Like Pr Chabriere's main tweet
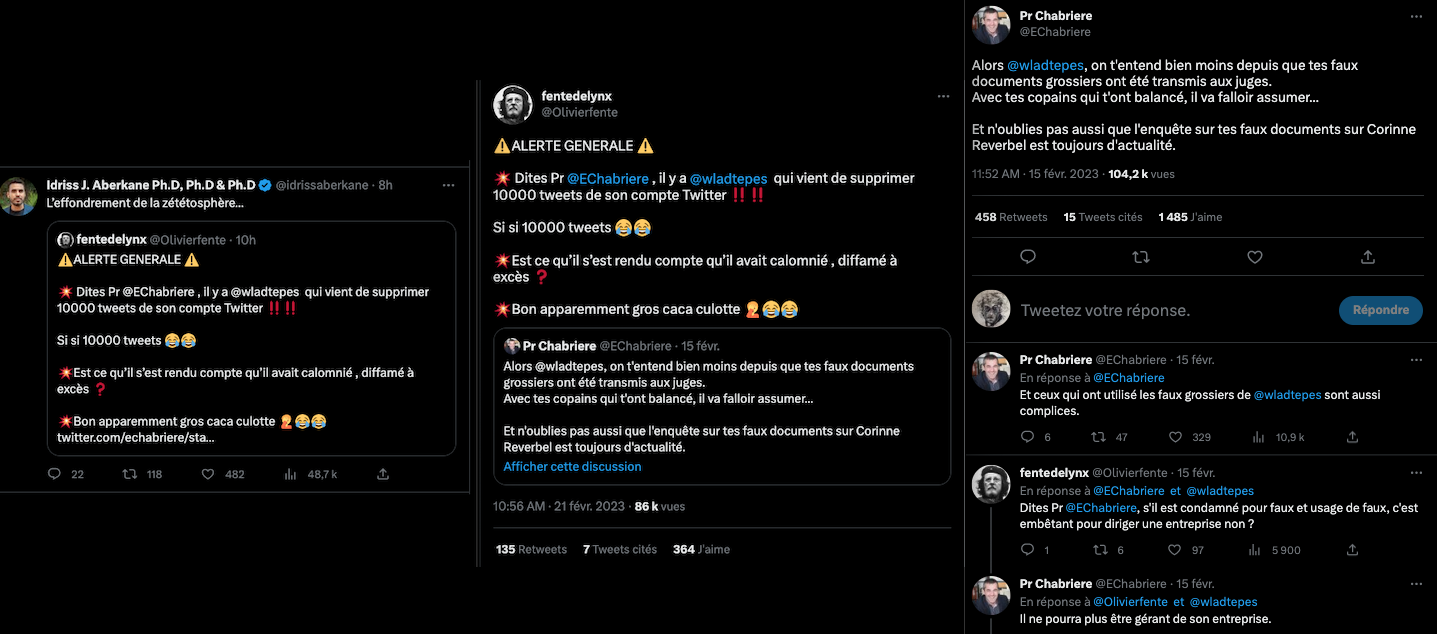The width and height of the screenshot is (1437, 634). pos(1255,257)
